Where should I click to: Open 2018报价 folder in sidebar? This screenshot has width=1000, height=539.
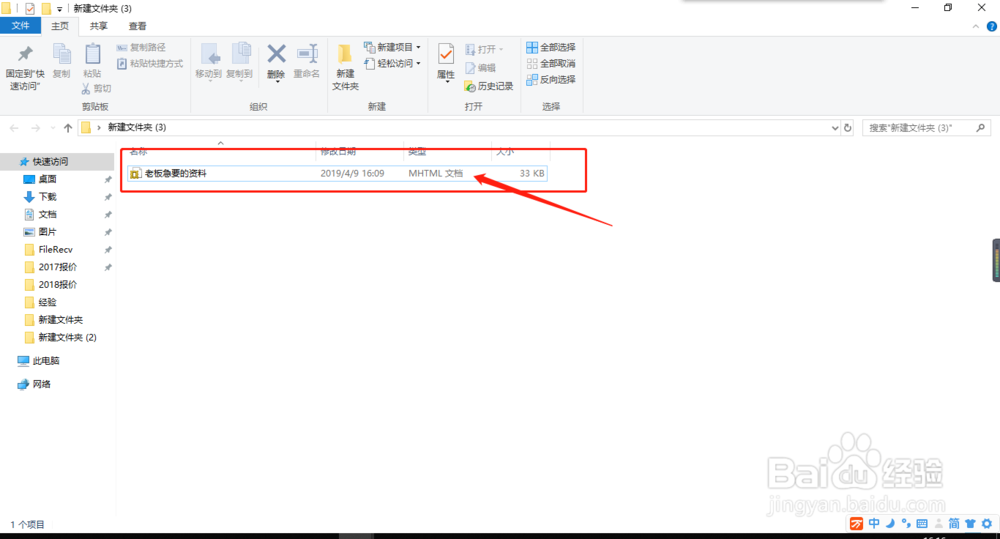57,284
